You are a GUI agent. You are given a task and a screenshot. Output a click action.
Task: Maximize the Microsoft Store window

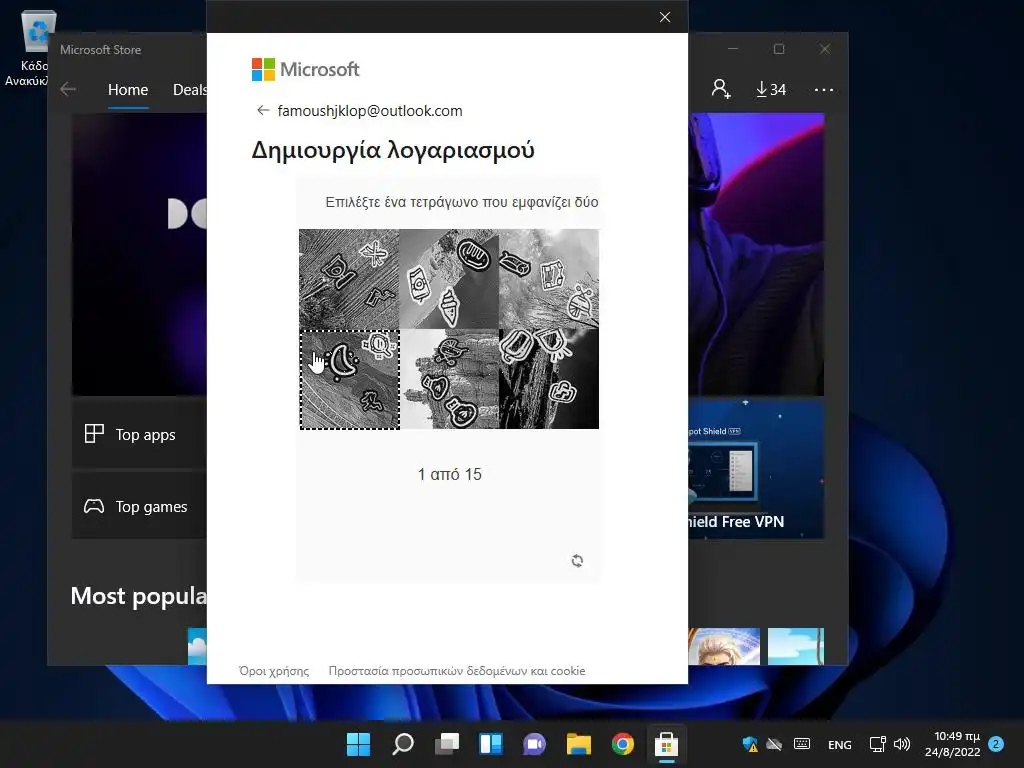tap(778, 49)
